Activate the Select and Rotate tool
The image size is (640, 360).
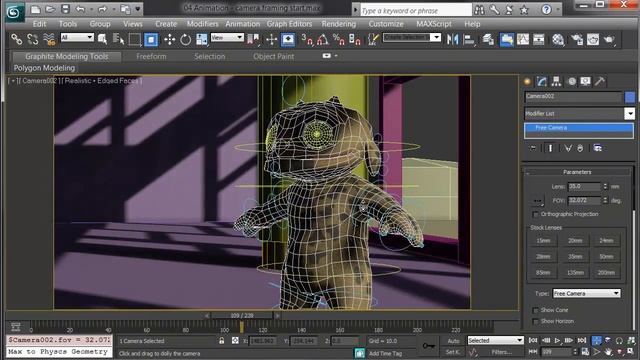186,40
